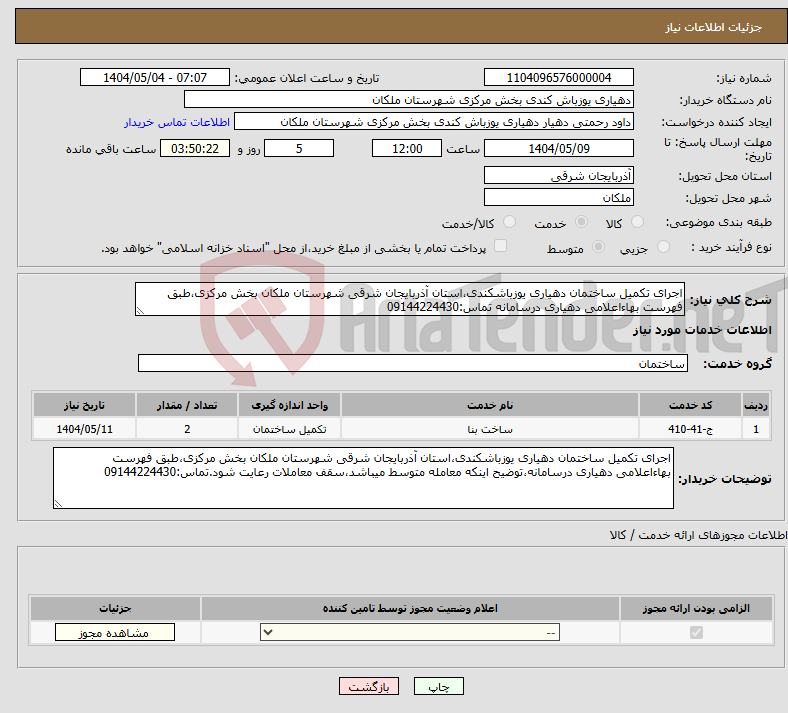Click the resize handle of description box
Screen dimensions: 788x713
(140, 311)
